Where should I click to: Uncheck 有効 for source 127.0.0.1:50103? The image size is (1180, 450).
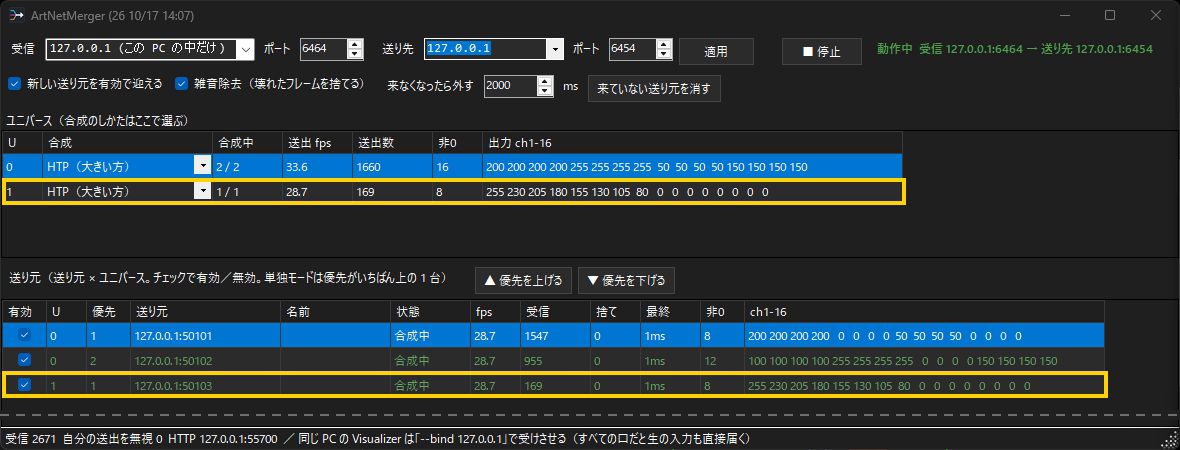24,385
